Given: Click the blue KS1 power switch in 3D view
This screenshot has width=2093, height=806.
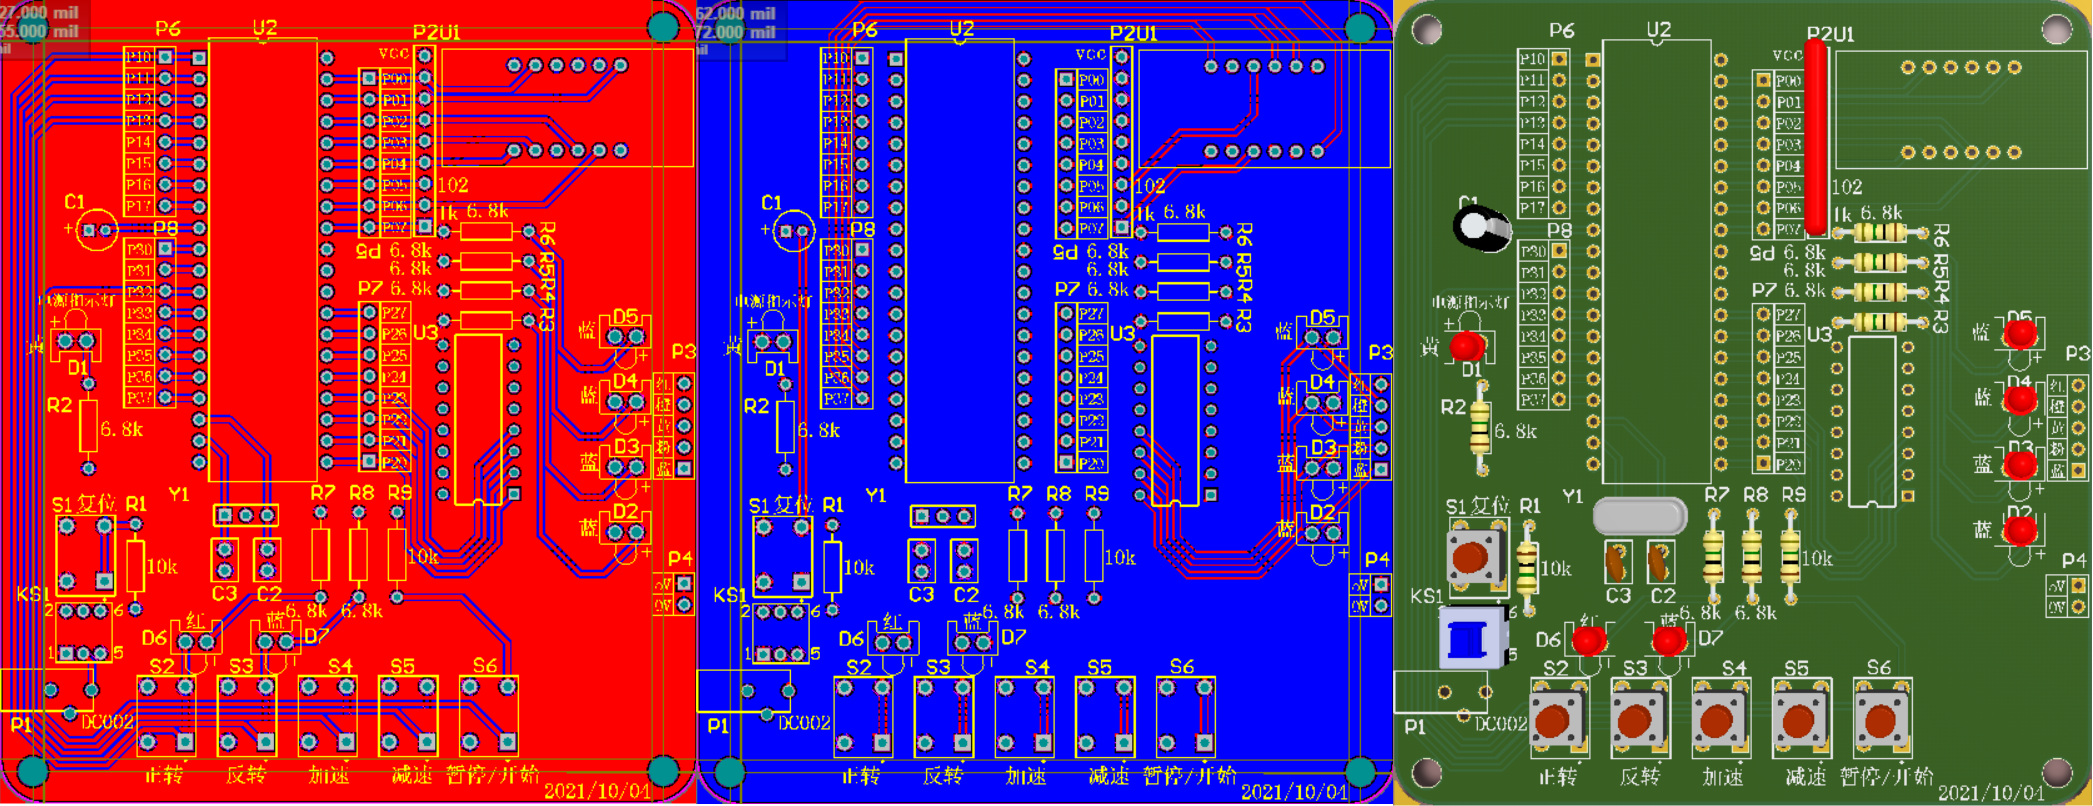Looking at the screenshot, I should tap(1472, 638).
